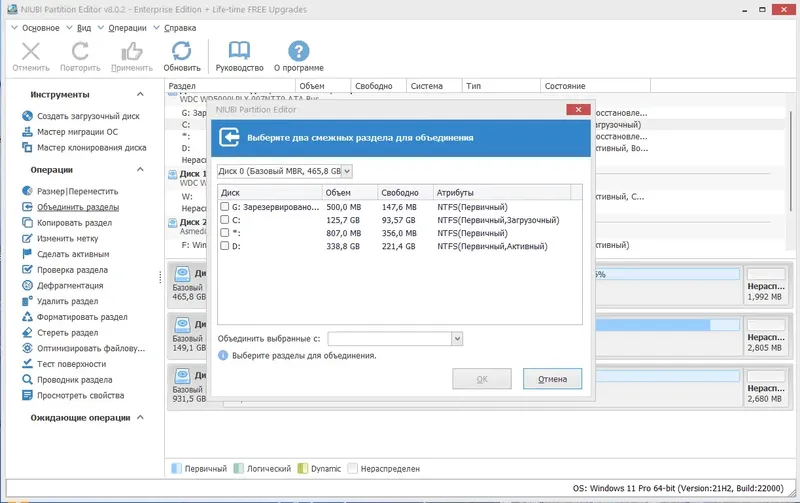Click the Создать загрузочный диск icon
Viewport: 800px width, 503px height.
(x=27, y=116)
